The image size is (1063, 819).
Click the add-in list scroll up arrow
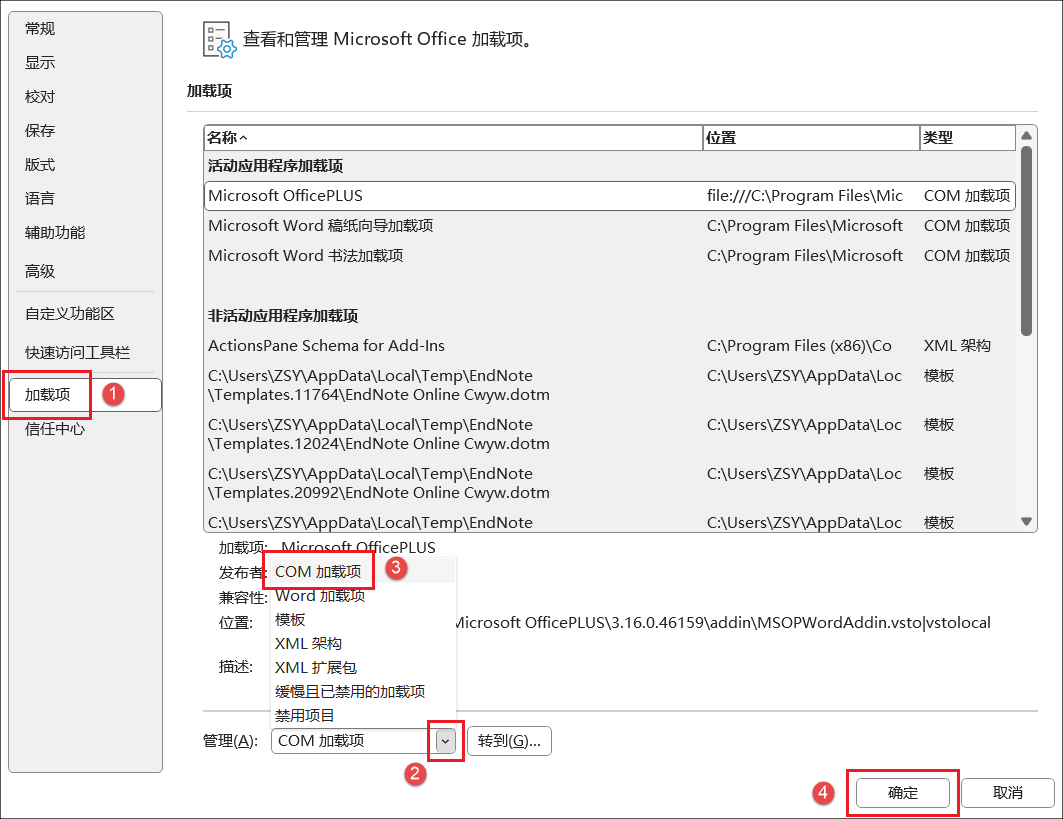pos(1026,136)
